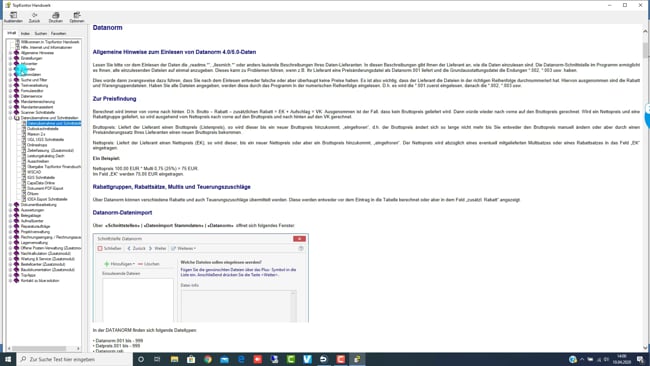650x366 pixels.
Task: Select the highlighted Datenübernahme und Schnittstellen subtopic
Action: (x=54, y=124)
